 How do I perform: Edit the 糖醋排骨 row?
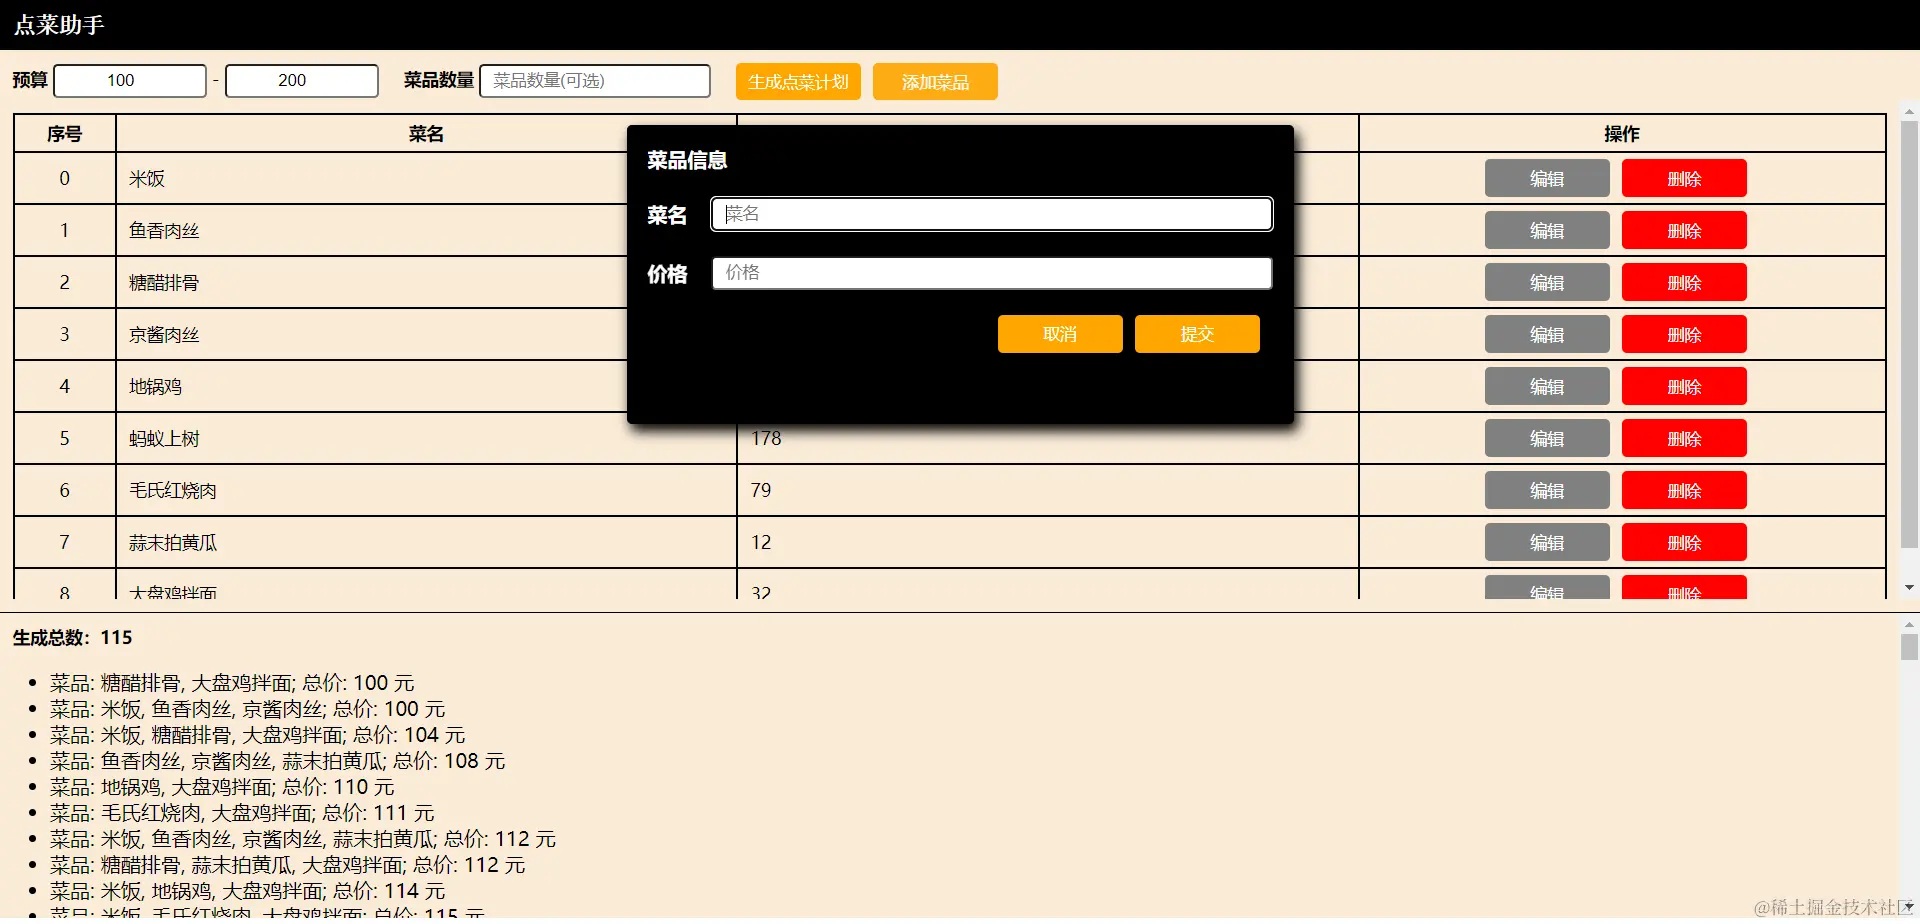[1547, 283]
